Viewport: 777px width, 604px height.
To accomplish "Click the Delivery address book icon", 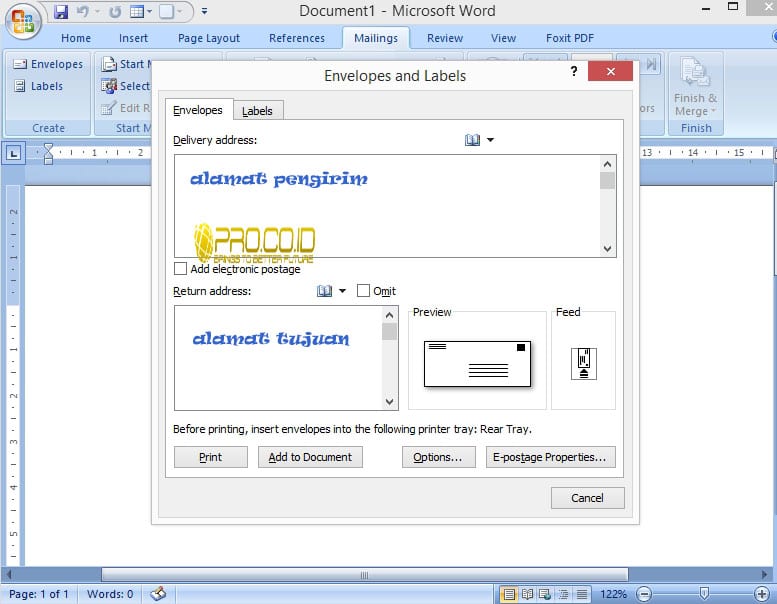I will (x=472, y=140).
